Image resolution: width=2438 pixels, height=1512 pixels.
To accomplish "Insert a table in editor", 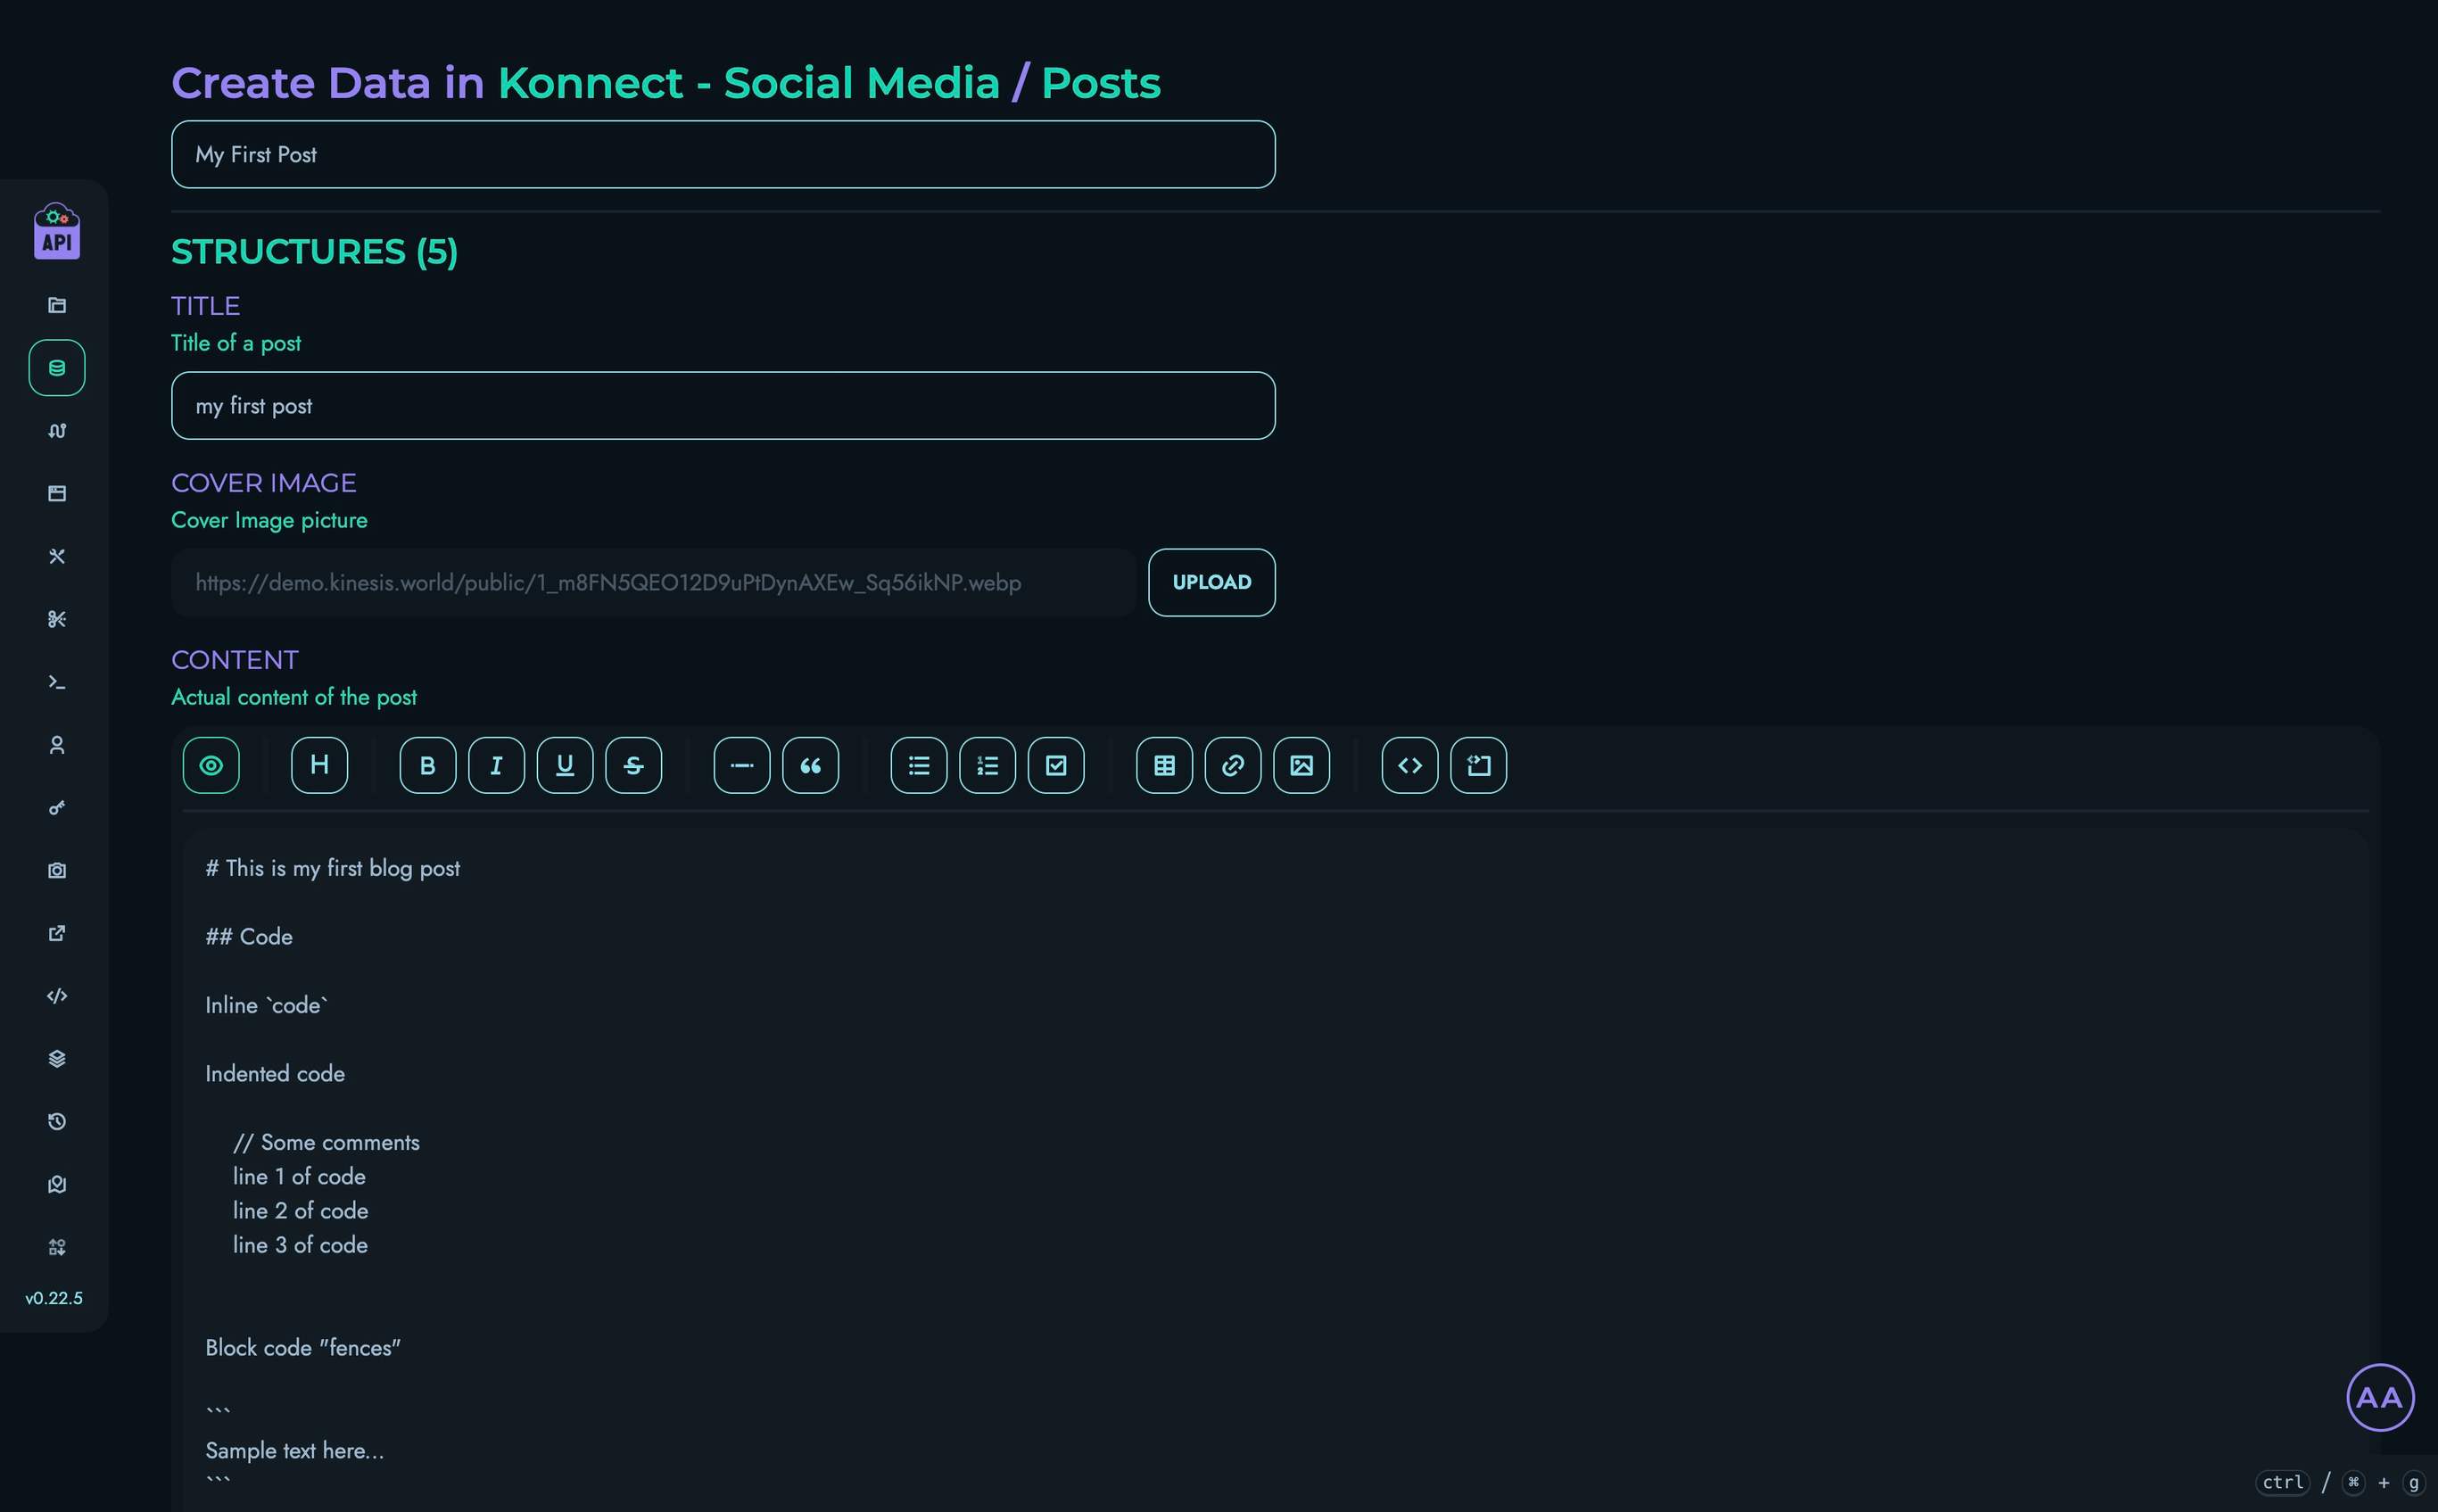I will pos(1164,765).
